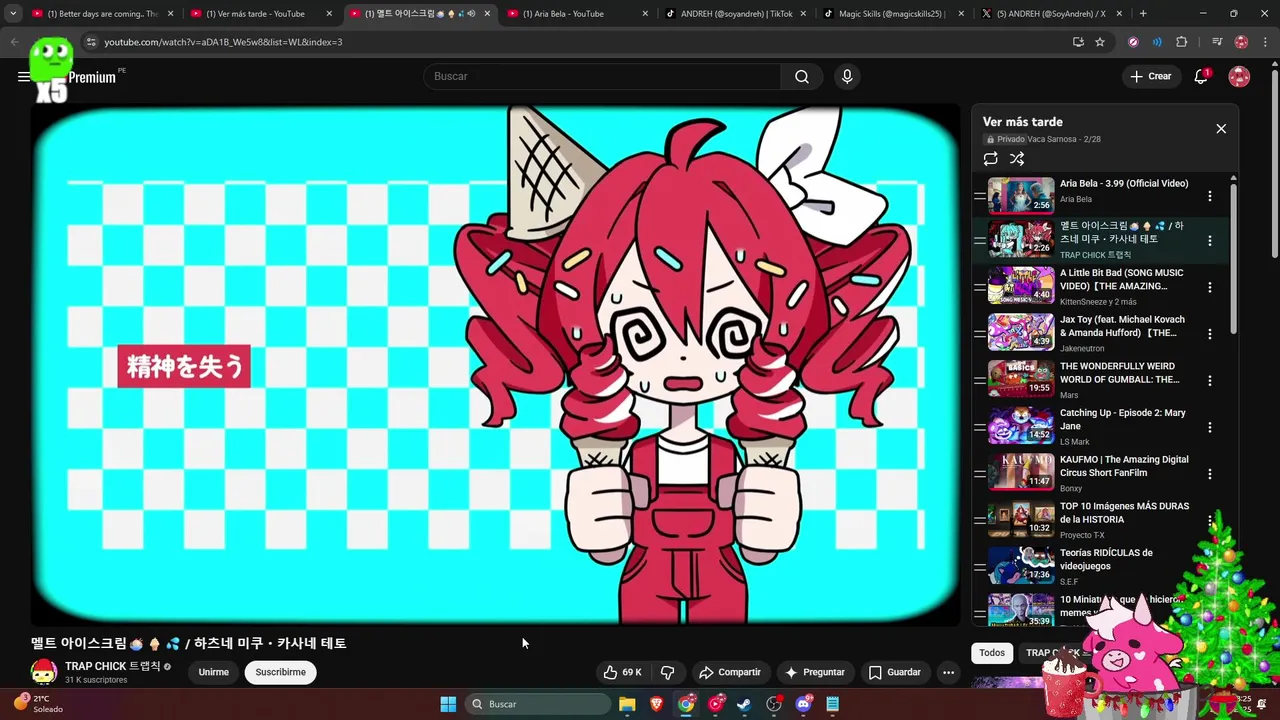Viewport: 1280px width, 720px height.
Task: Switch to Magic Skills TikTok tab
Action: [893, 14]
